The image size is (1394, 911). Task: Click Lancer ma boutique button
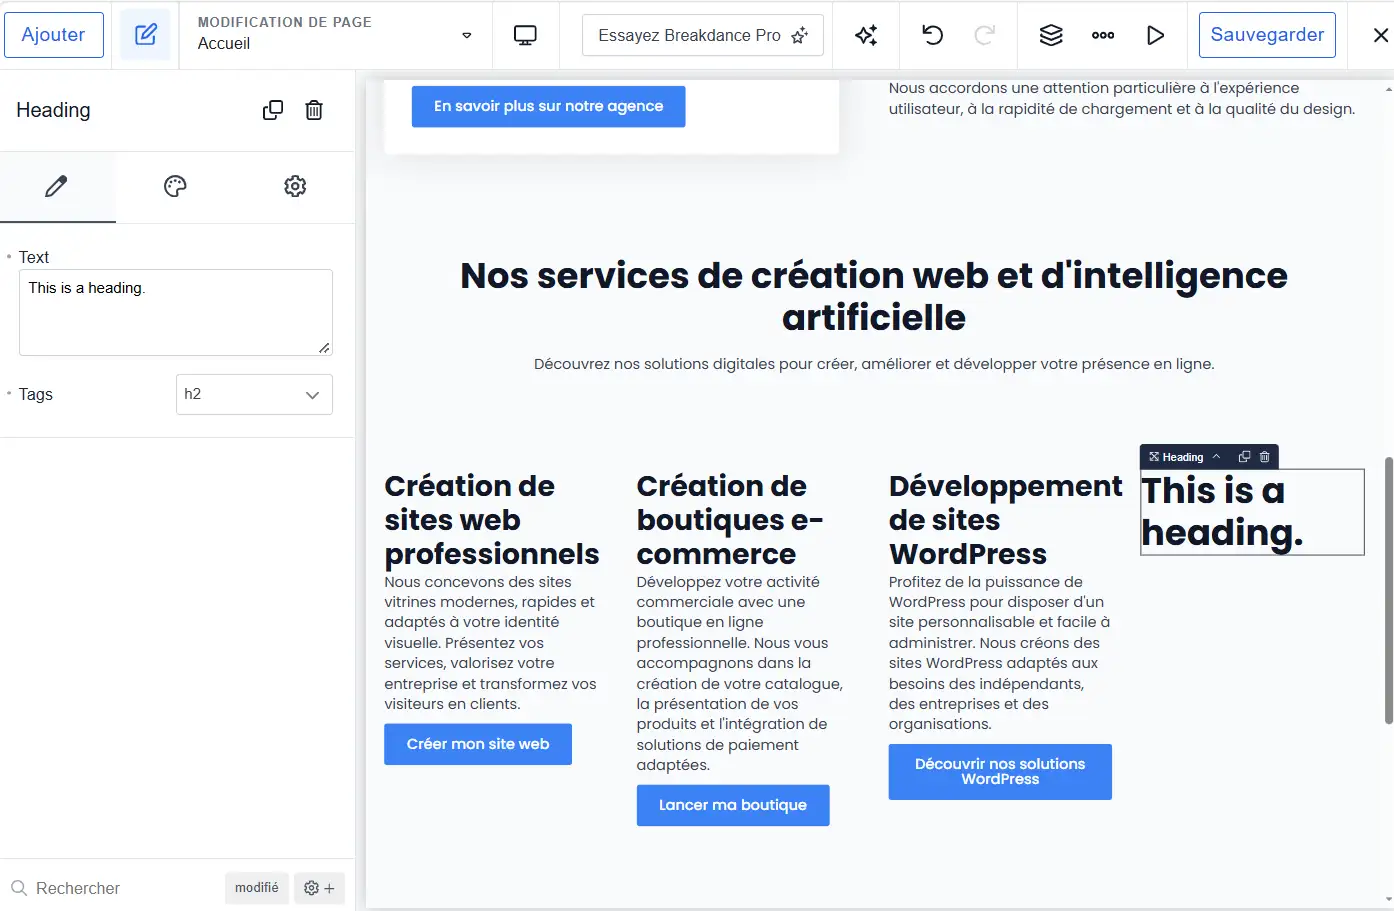pyautogui.click(x=733, y=805)
